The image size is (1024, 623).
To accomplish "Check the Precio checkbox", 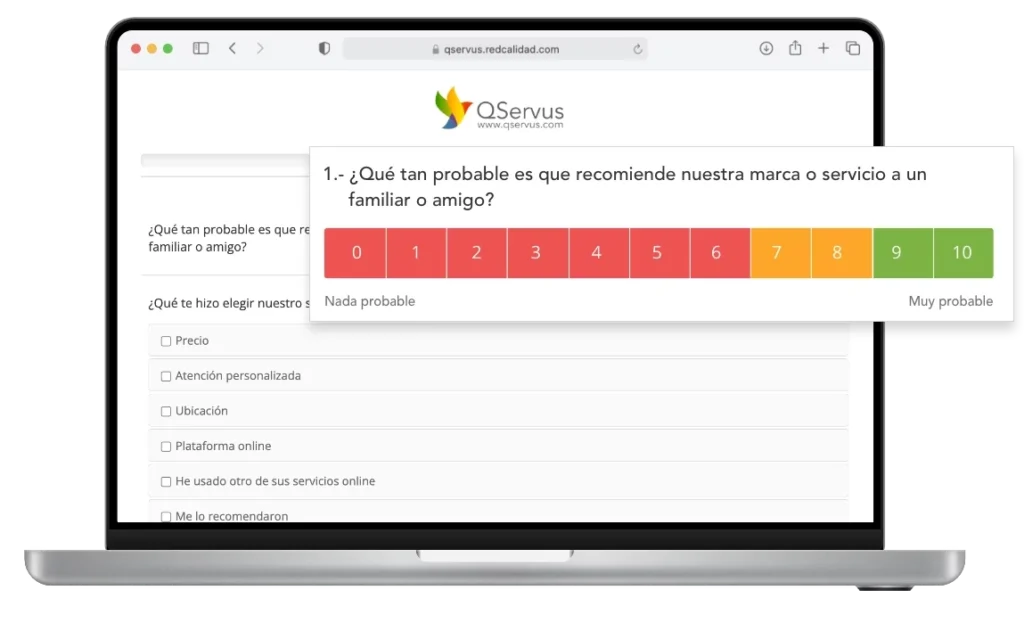I will tap(166, 341).
